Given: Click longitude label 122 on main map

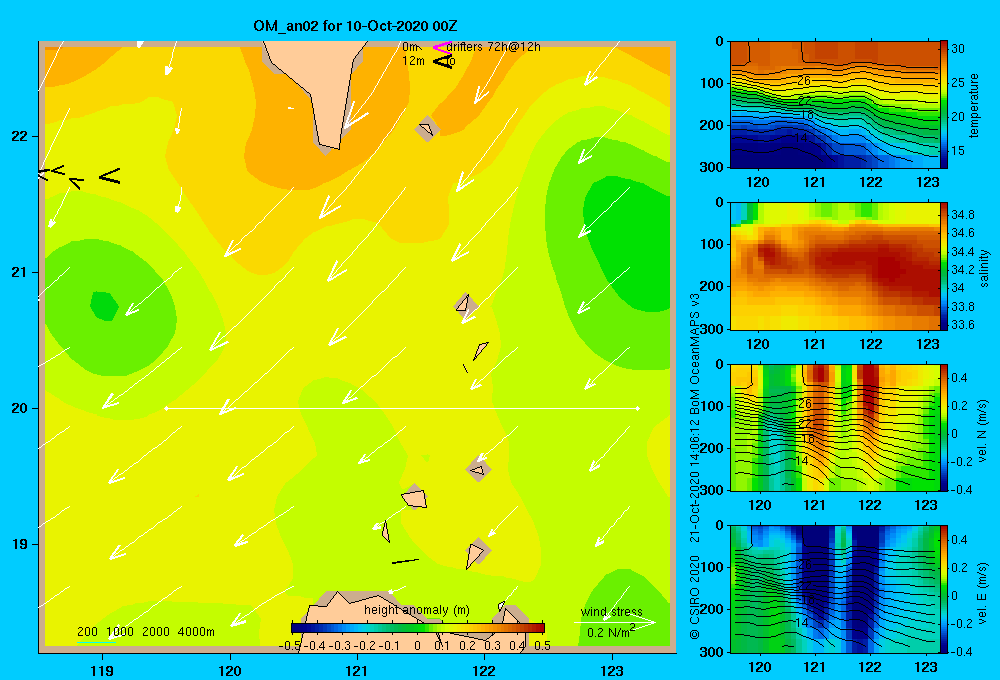Looking at the screenshot, I should coord(484,670).
